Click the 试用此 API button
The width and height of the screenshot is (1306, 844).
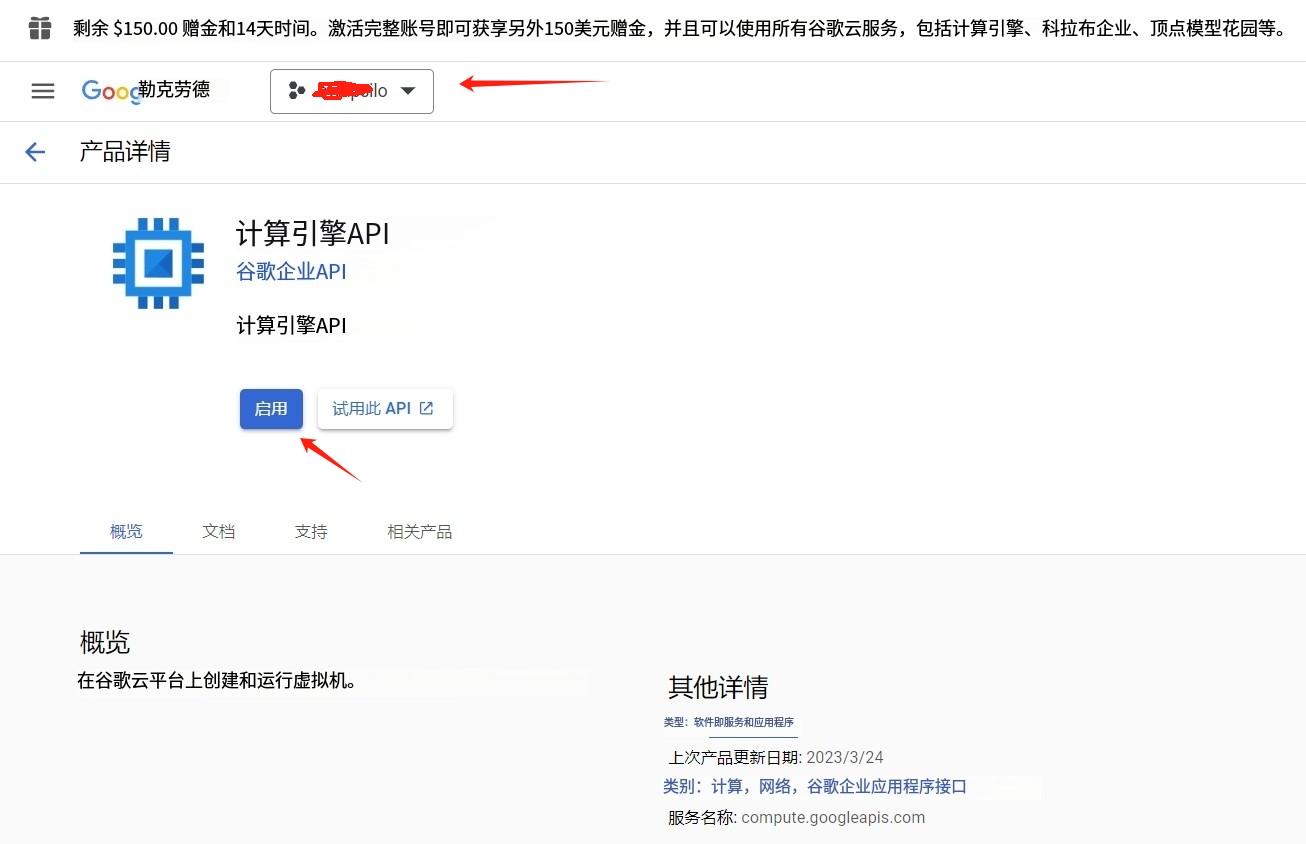coord(385,409)
